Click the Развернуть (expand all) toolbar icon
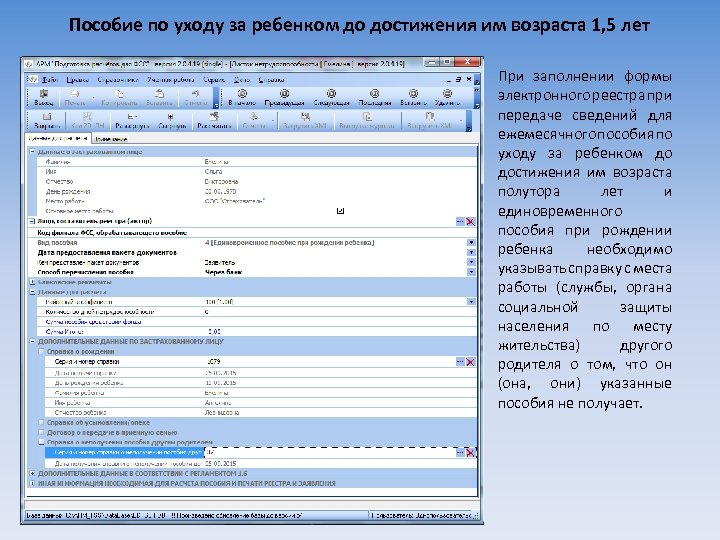Viewport: 720px width, 540px height. coord(132,120)
